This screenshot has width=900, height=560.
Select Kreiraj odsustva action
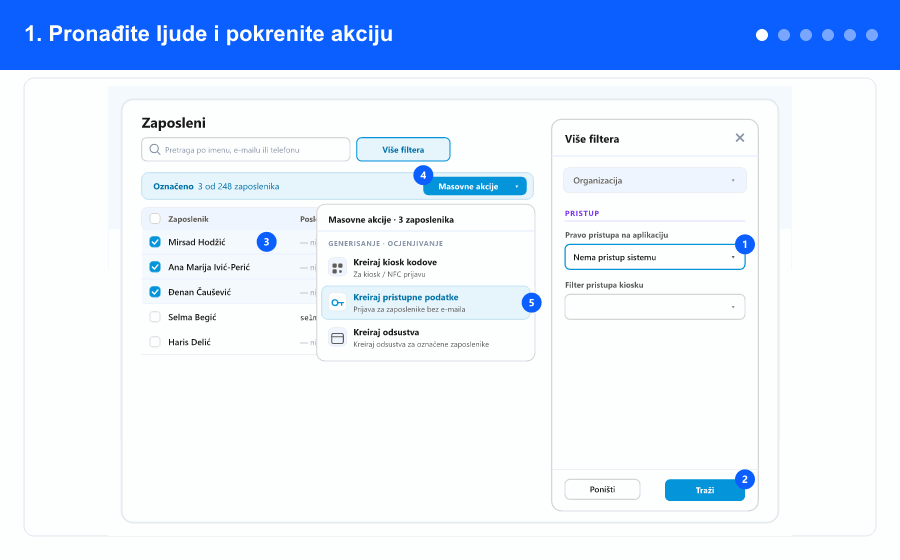(x=426, y=339)
